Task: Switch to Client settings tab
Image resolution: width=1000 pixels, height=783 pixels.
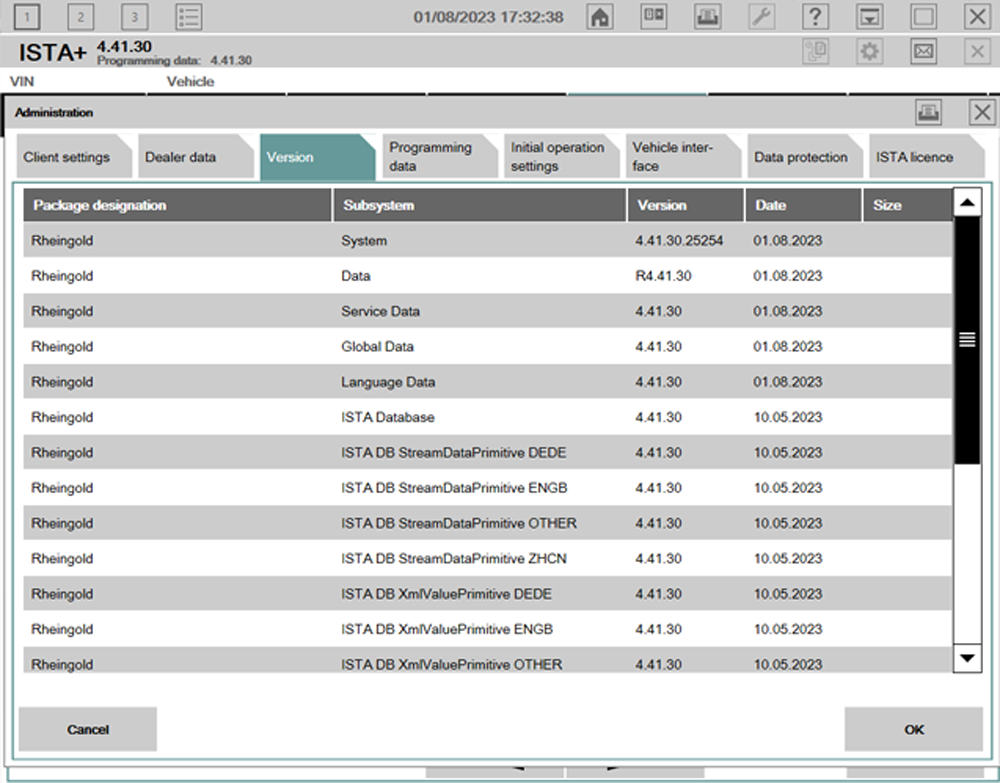Action: pos(73,157)
